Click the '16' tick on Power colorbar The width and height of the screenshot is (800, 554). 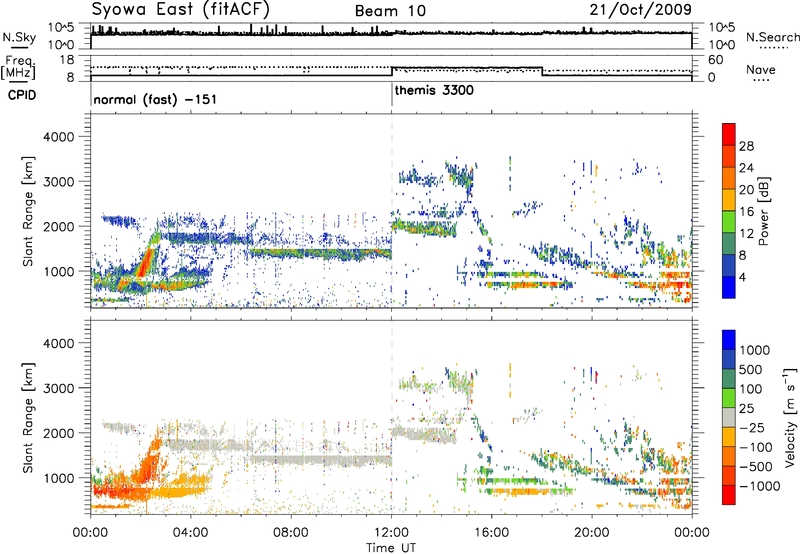tap(746, 212)
